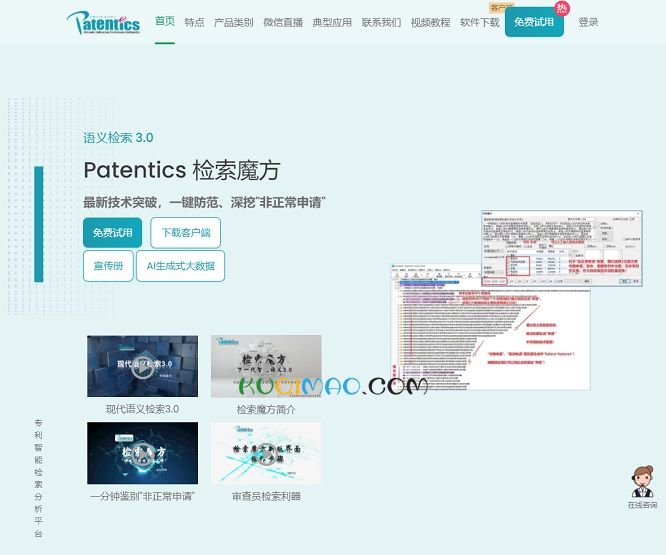
Task: Open the 软件下载 menu item
Action: tap(480, 22)
